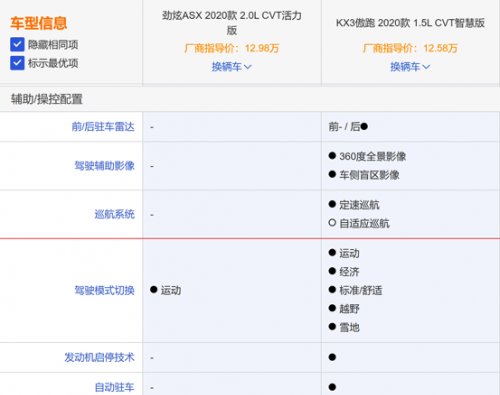
Task: Click the 360度全景影像 entry
Action: (367, 156)
